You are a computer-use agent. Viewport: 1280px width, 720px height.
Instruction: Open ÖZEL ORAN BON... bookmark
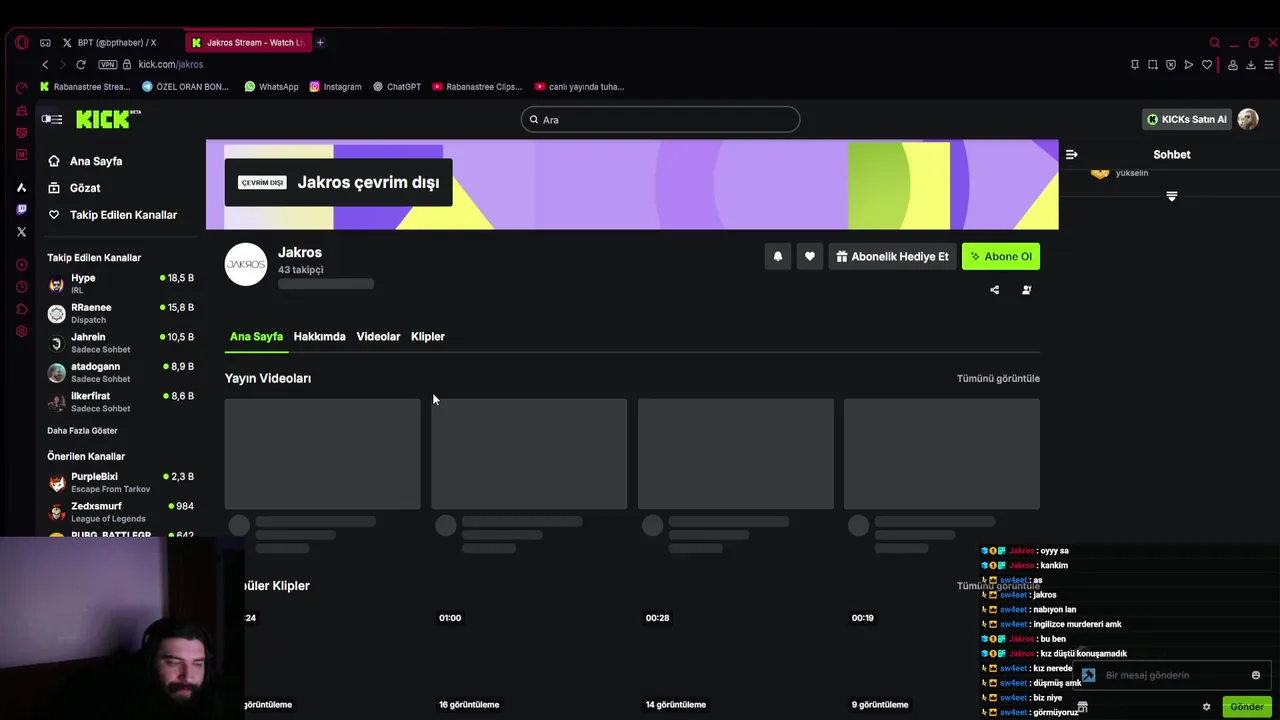(185, 87)
